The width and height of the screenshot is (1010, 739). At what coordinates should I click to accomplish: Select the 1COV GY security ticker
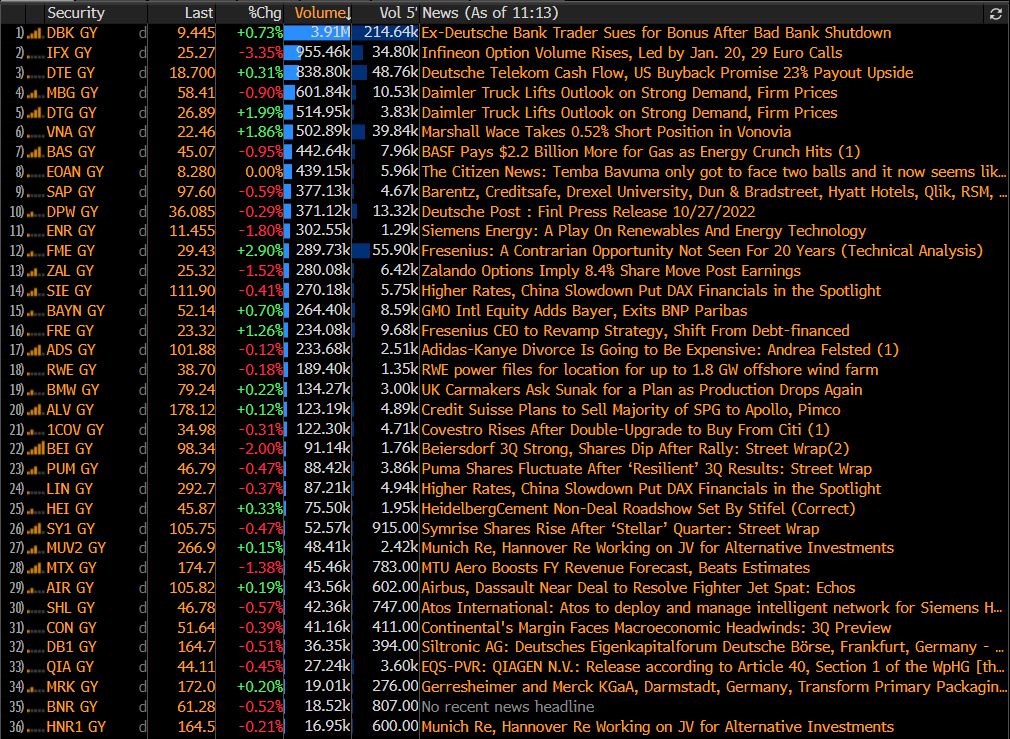[75, 430]
